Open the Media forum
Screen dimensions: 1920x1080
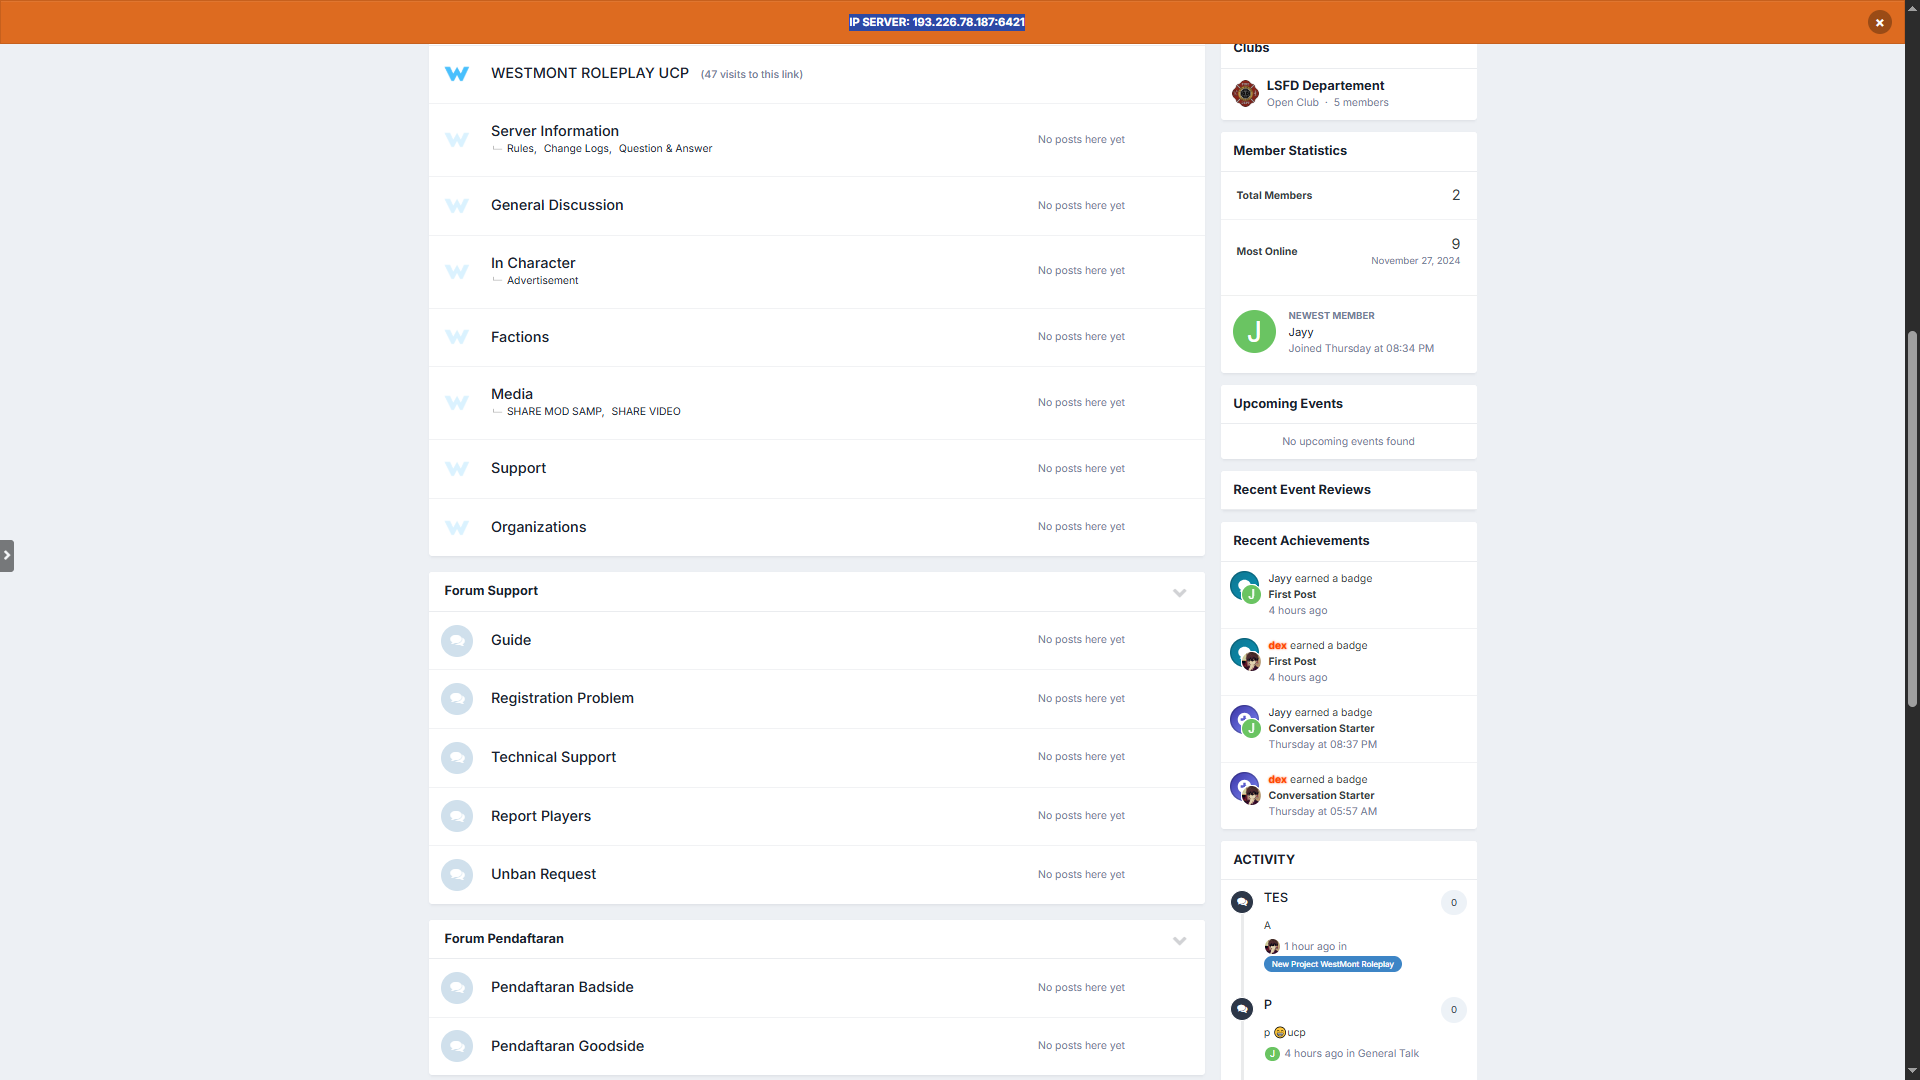click(x=512, y=394)
